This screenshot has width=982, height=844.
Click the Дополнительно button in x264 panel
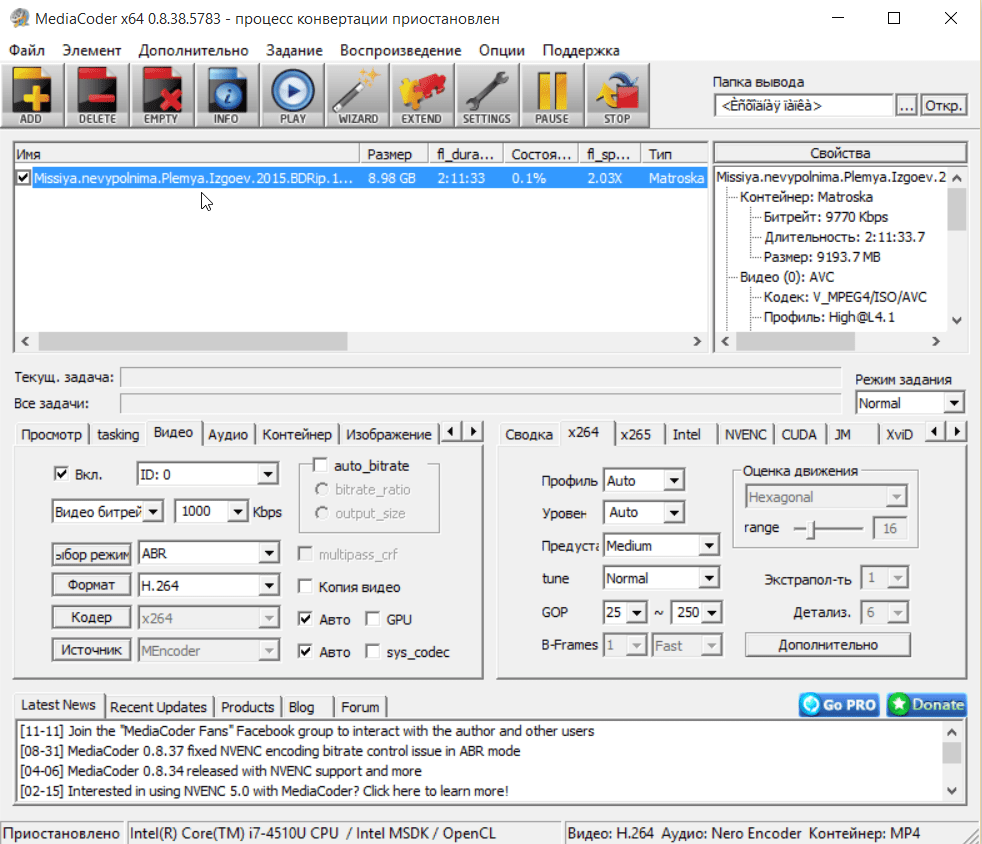point(827,645)
